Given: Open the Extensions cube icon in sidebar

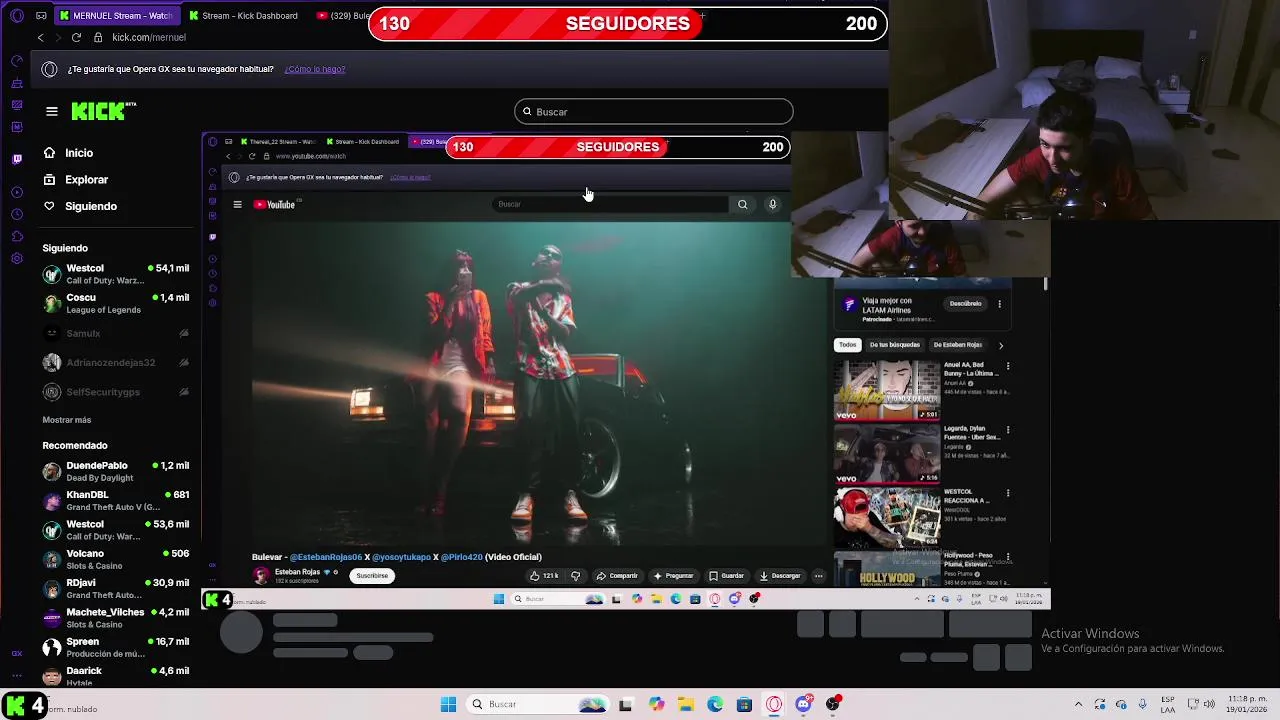Looking at the screenshot, I should [17, 237].
